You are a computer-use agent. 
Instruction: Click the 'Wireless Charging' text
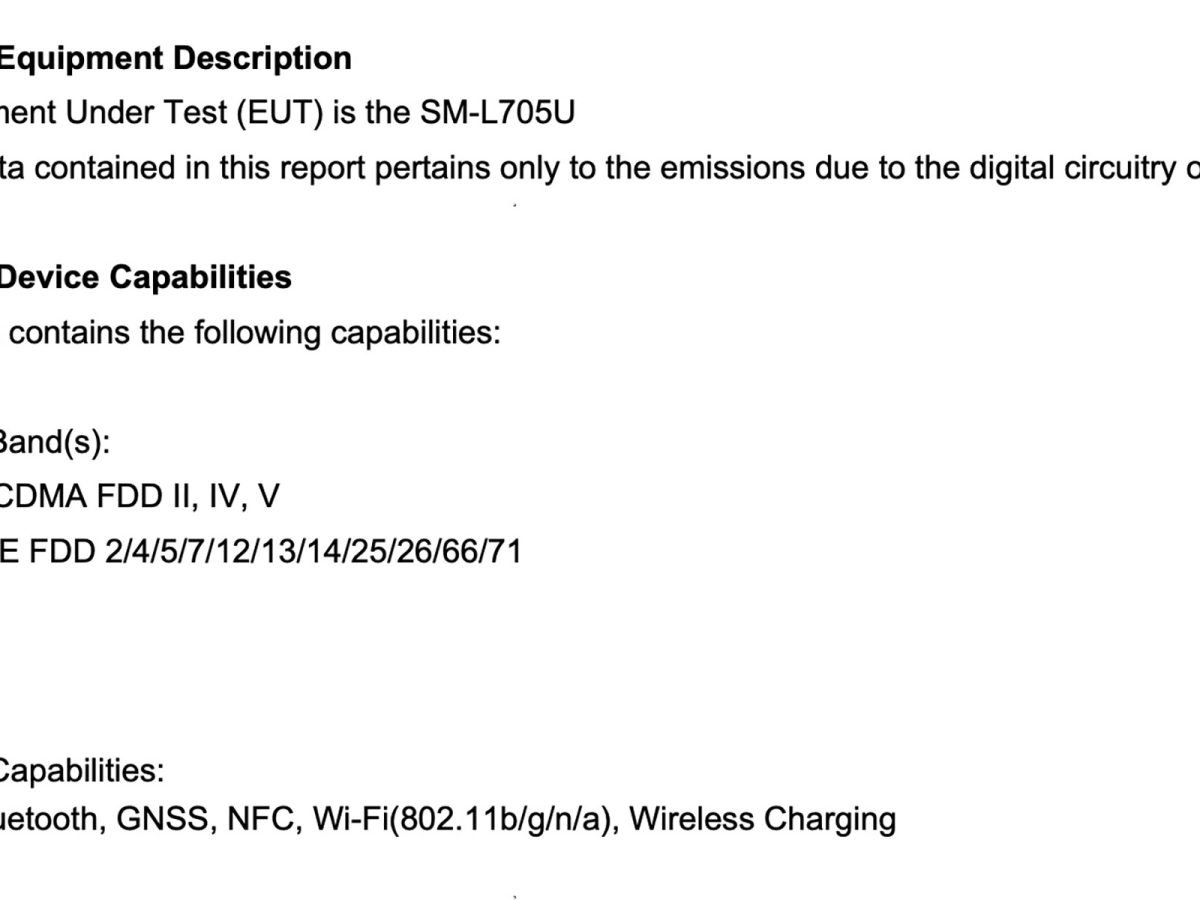[763, 820]
